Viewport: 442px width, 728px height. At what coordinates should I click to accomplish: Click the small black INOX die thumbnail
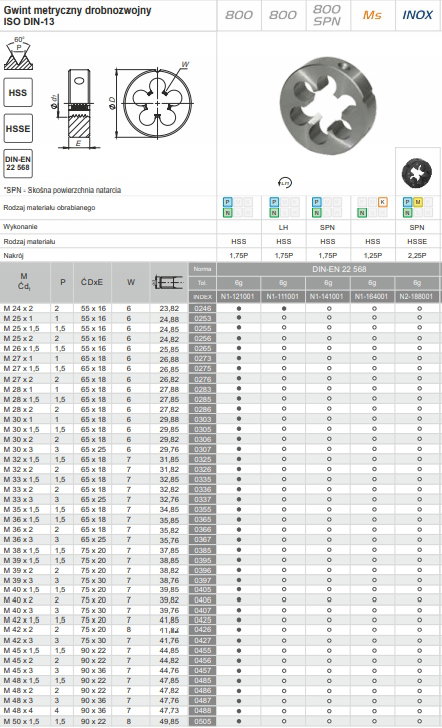[416, 173]
